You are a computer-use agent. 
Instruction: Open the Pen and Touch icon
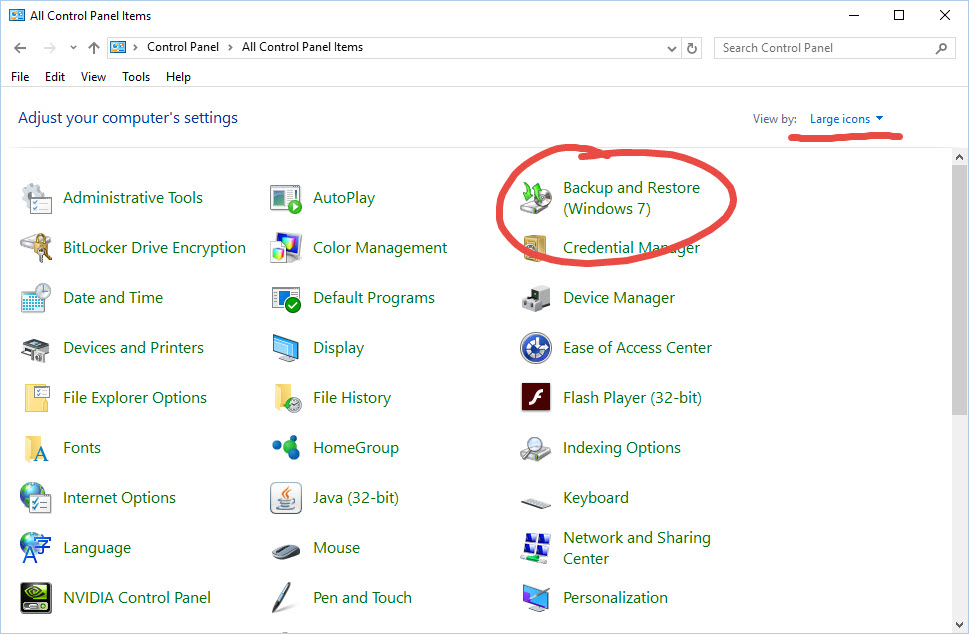coord(282,598)
